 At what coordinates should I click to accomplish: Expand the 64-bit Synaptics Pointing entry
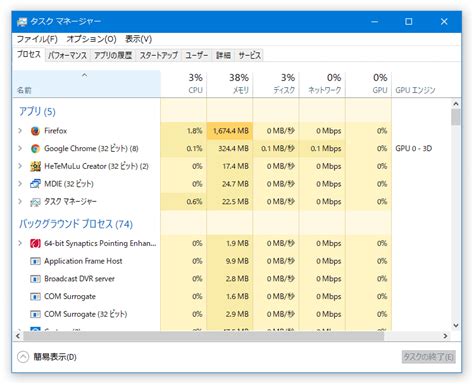[20, 243]
